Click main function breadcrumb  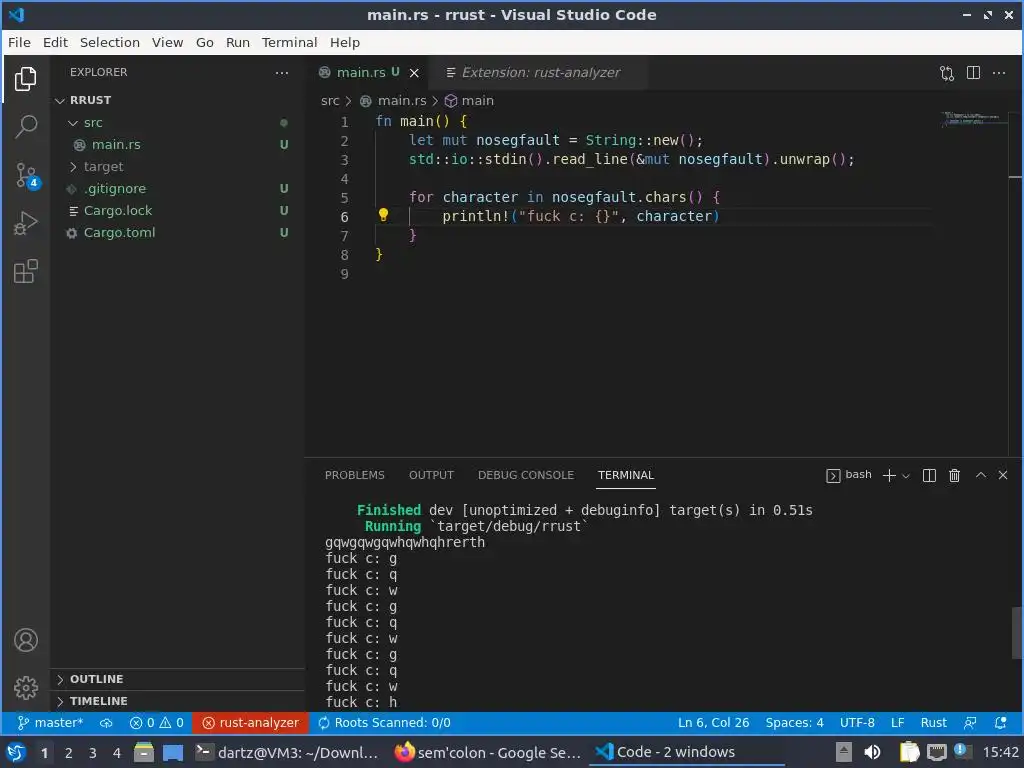pyautogui.click(x=470, y=101)
